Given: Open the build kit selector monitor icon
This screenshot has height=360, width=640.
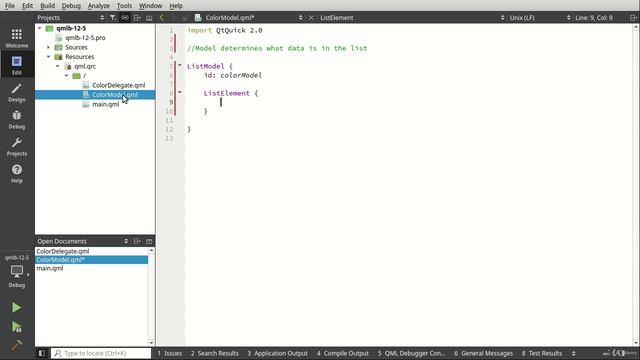Looking at the screenshot, I should pyautogui.click(x=17, y=271).
